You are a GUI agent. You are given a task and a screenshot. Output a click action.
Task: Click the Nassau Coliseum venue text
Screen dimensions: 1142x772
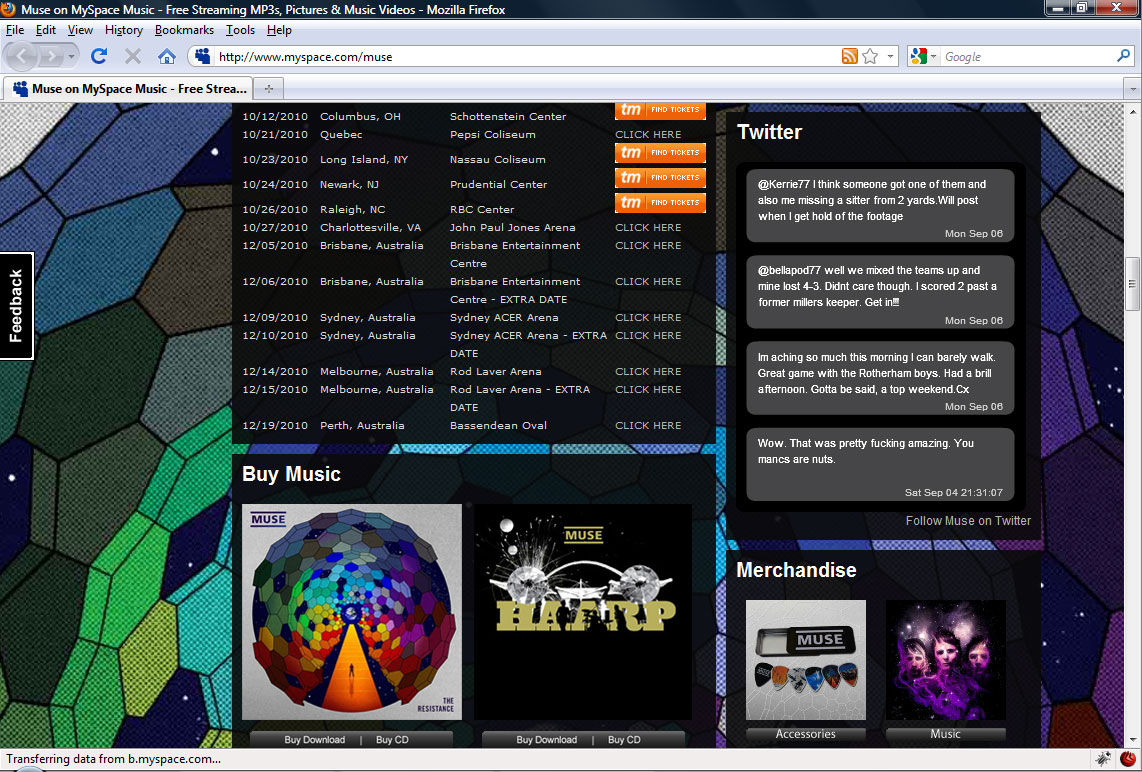coord(497,159)
